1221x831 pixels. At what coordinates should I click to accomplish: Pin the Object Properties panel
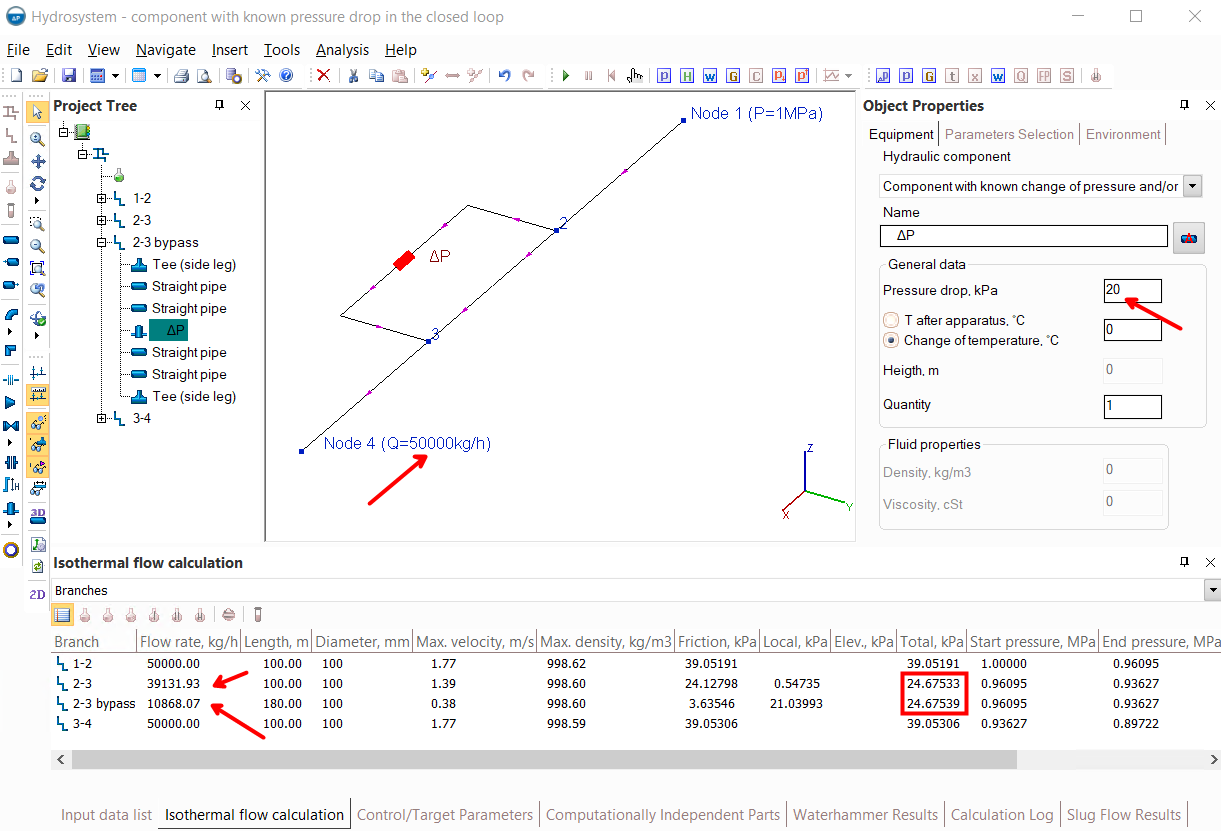point(1184,106)
